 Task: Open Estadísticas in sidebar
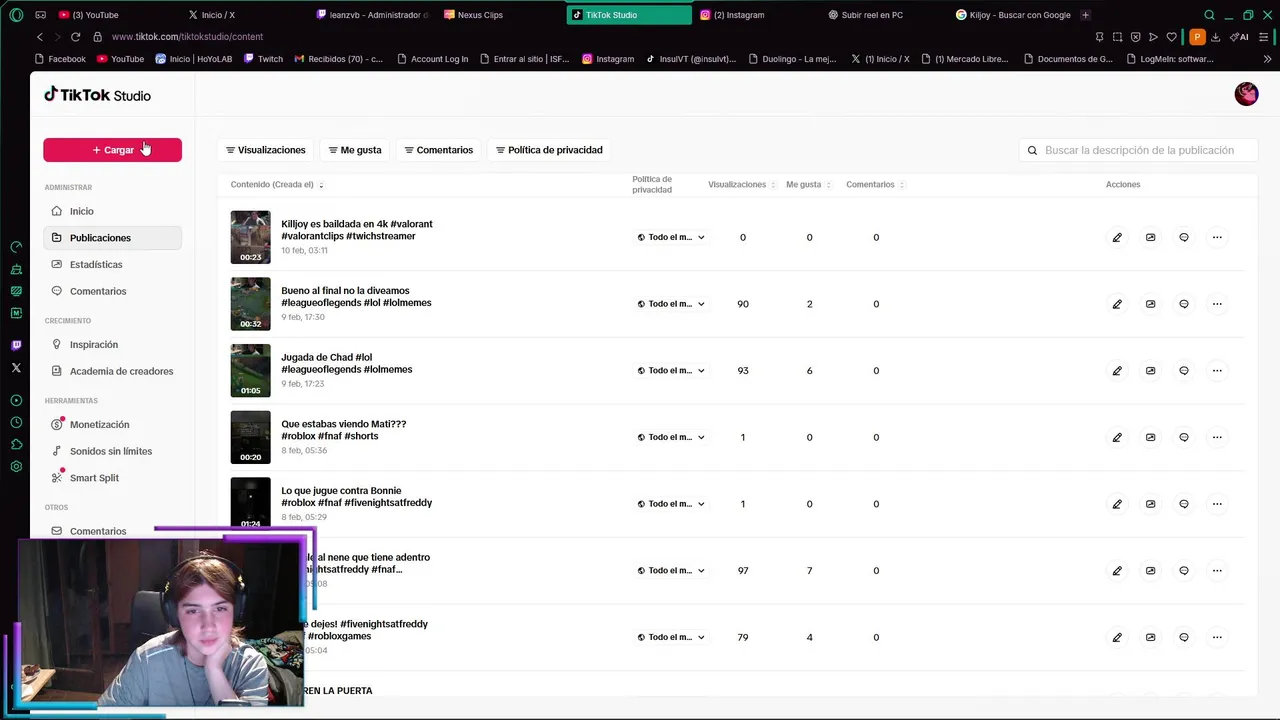tap(112, 265)
